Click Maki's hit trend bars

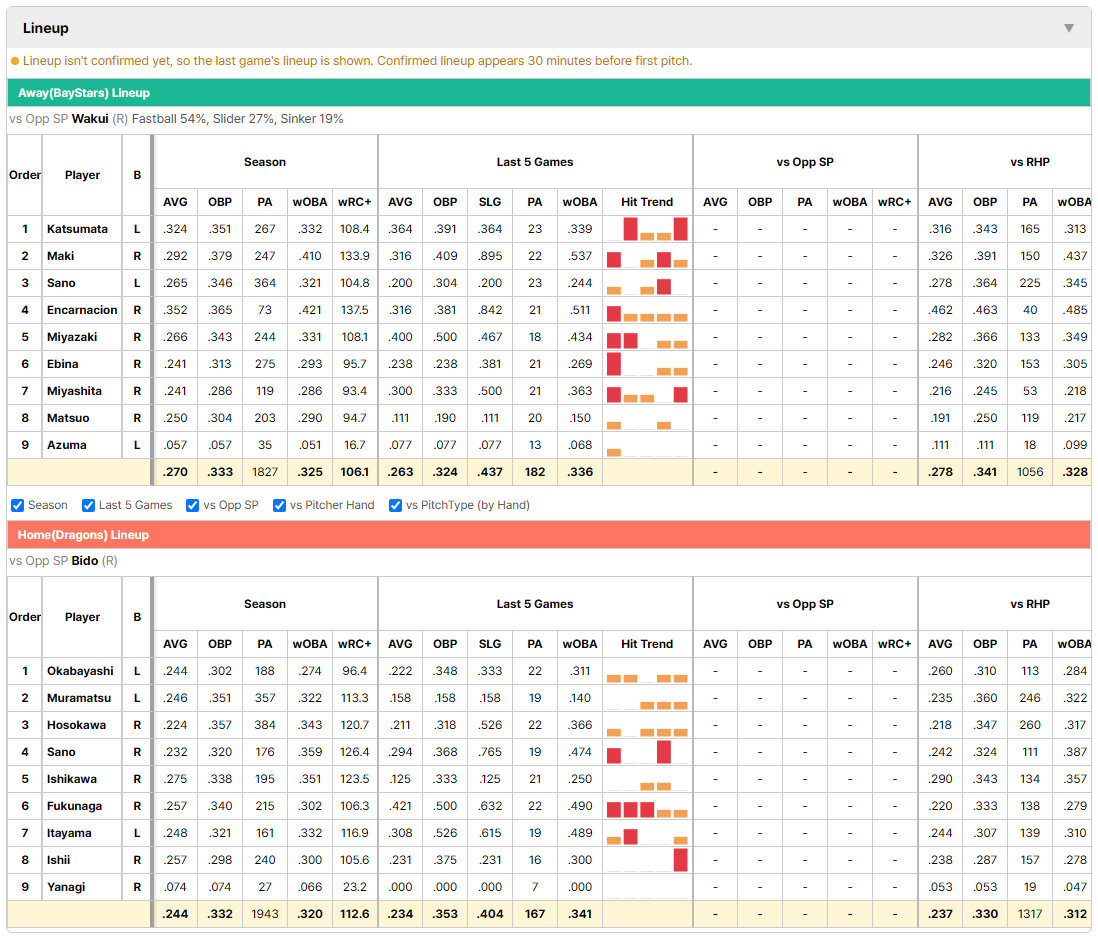647,256
